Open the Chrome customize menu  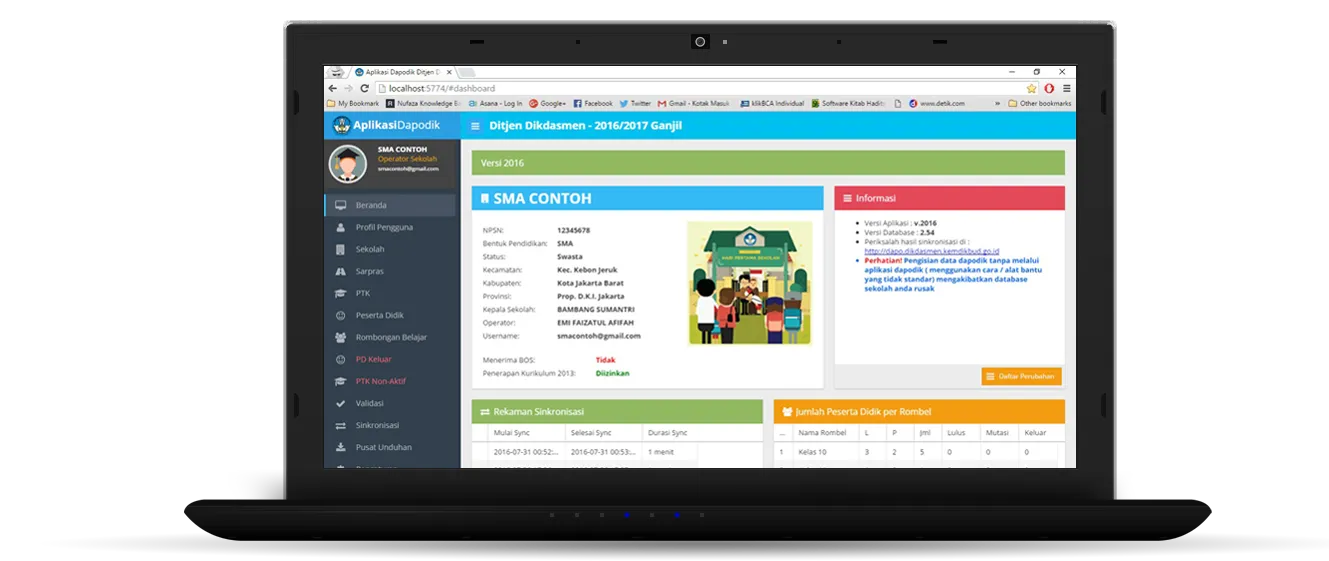pos(1066,88)
